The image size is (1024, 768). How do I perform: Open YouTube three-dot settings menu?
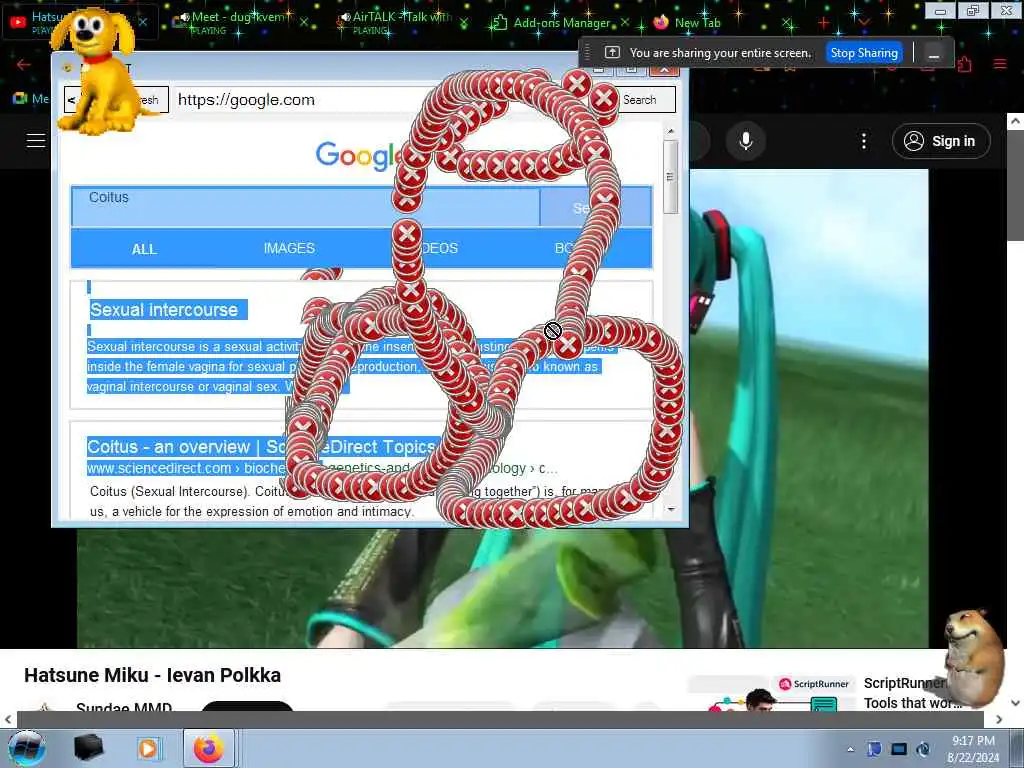(x=864, y=141)
